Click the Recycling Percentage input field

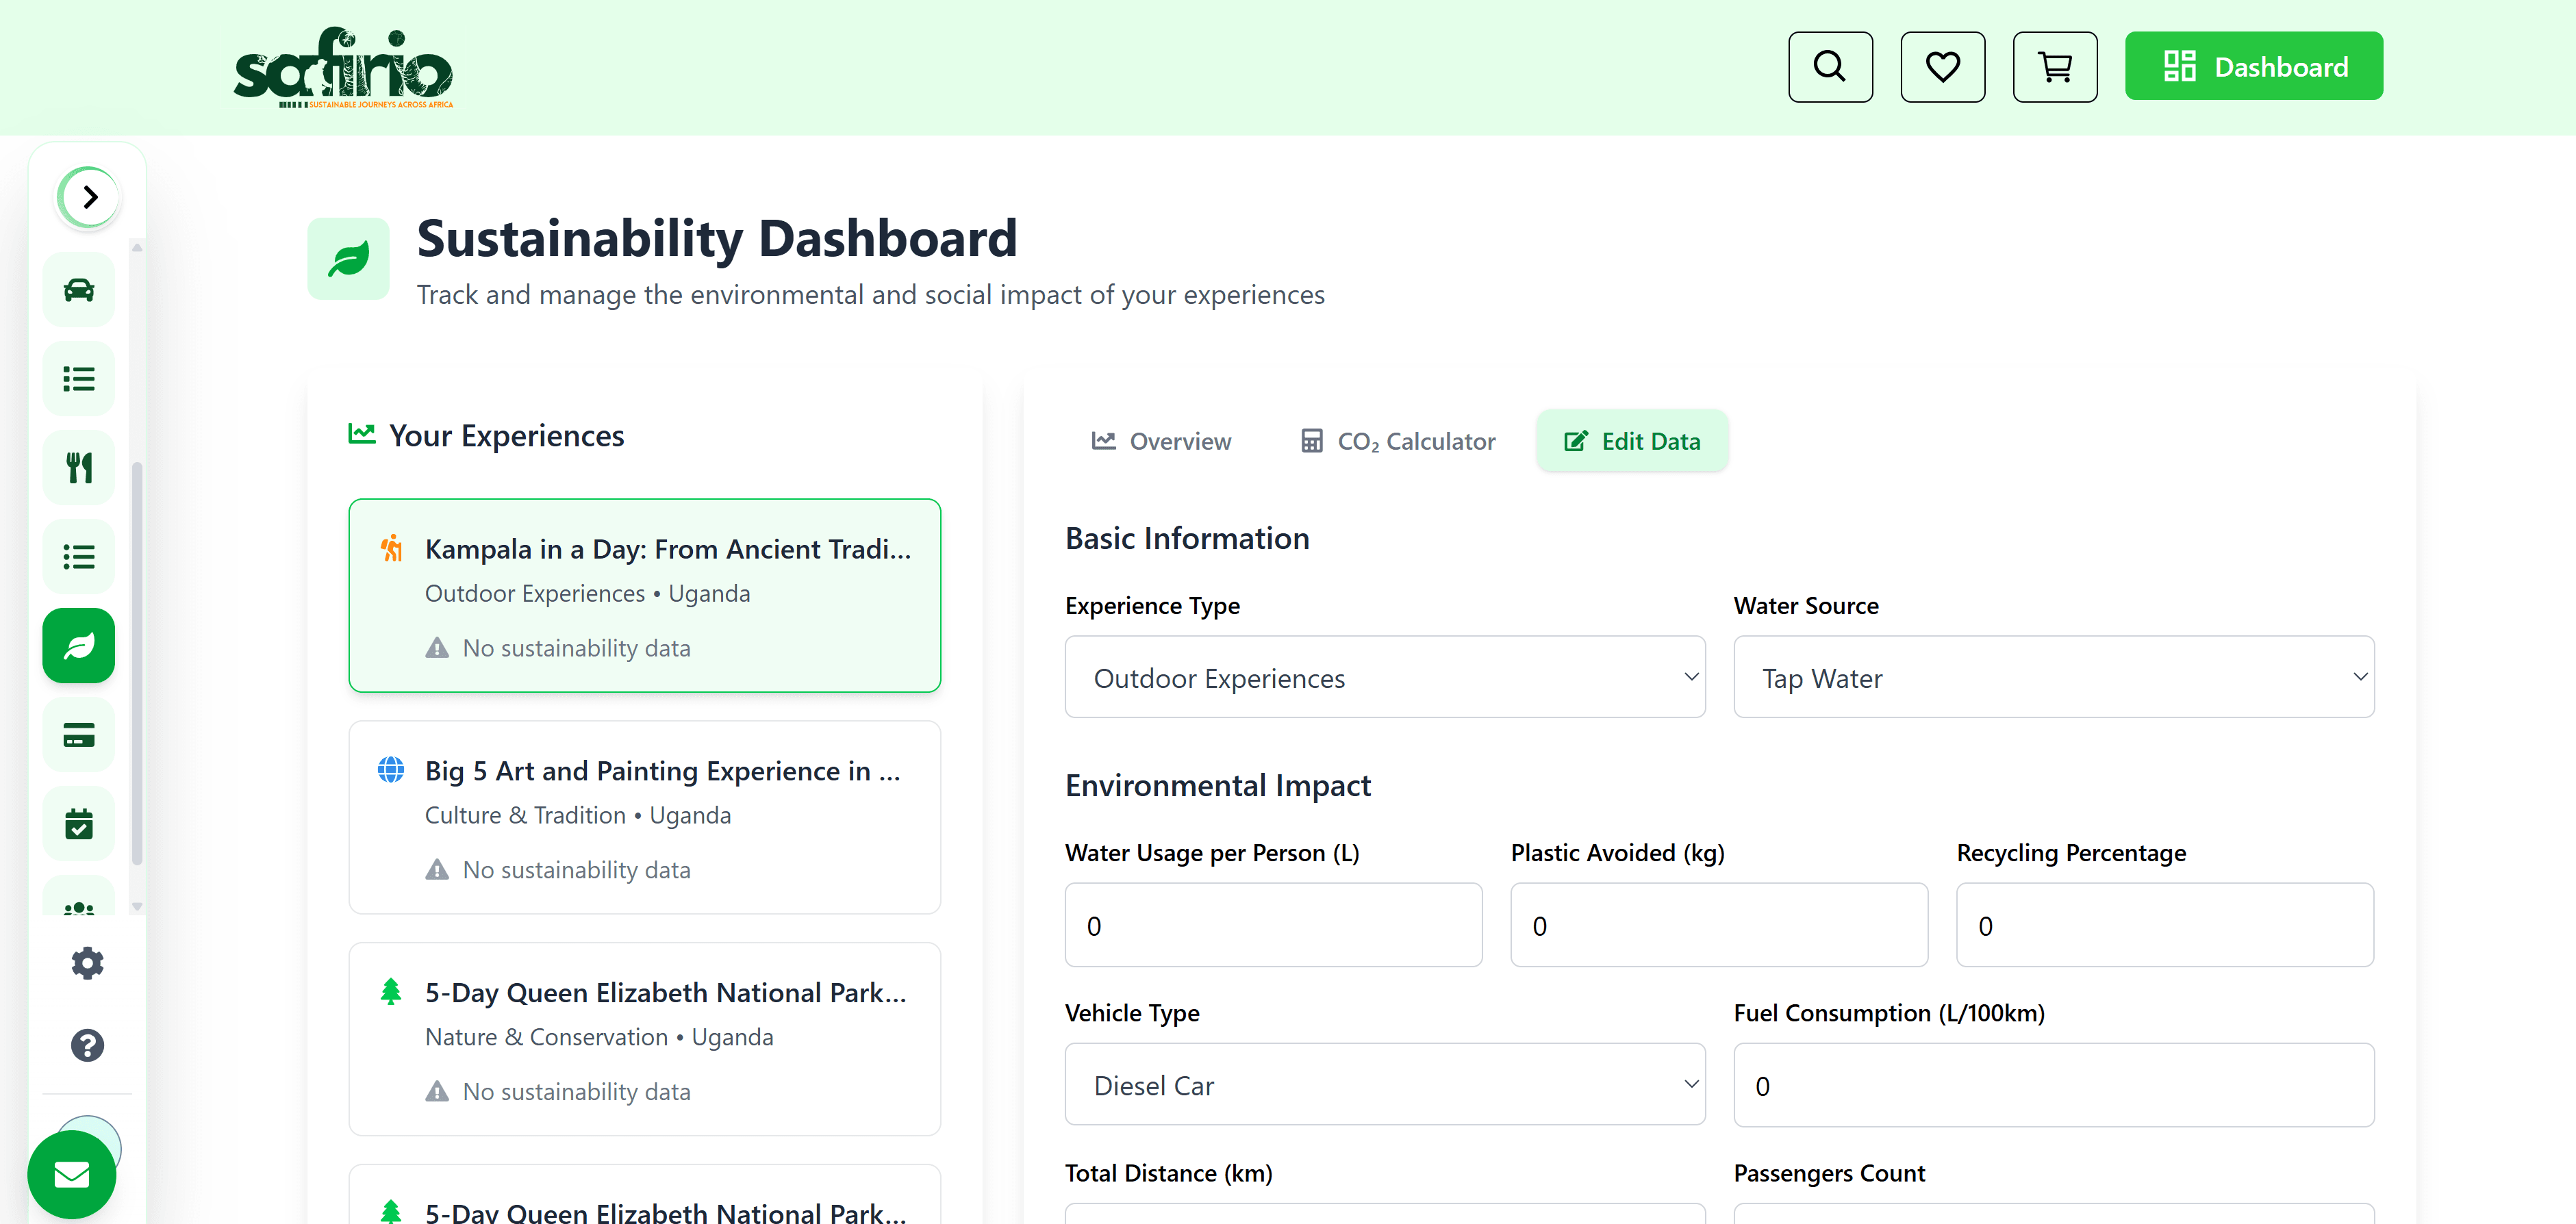click(x=2164, y=925)
